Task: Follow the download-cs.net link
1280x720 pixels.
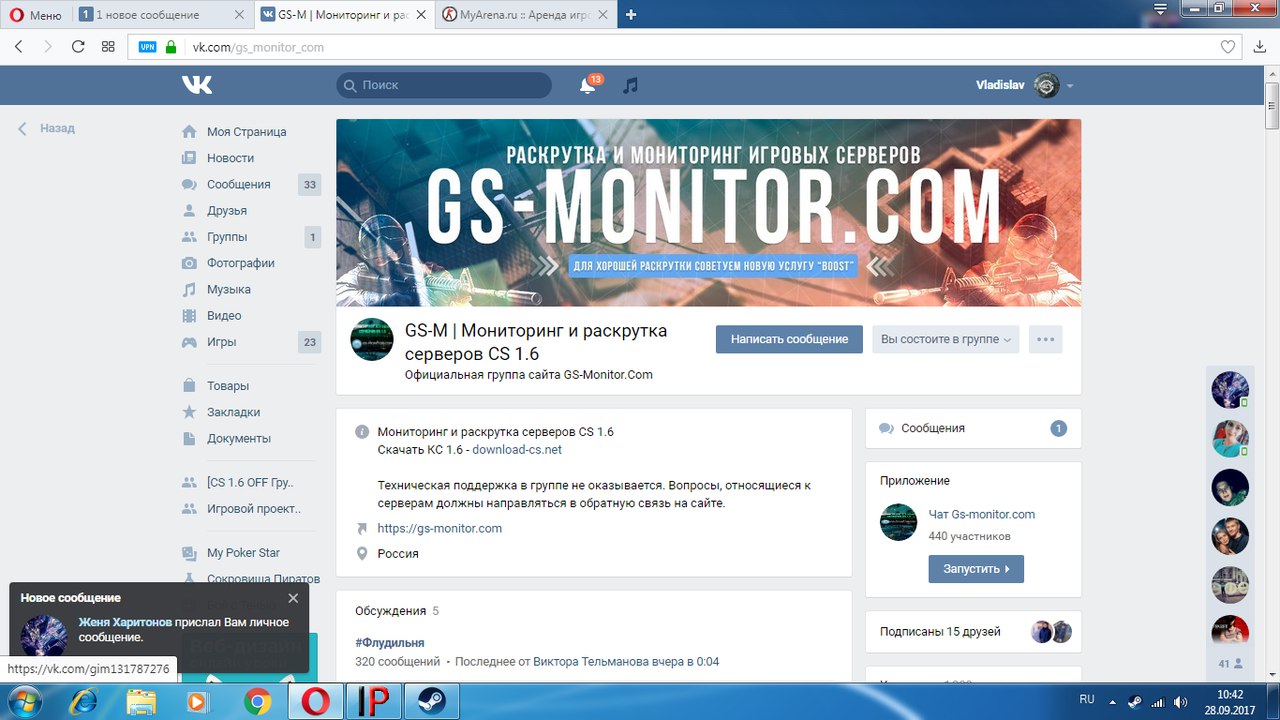Action: pos(517,450)
